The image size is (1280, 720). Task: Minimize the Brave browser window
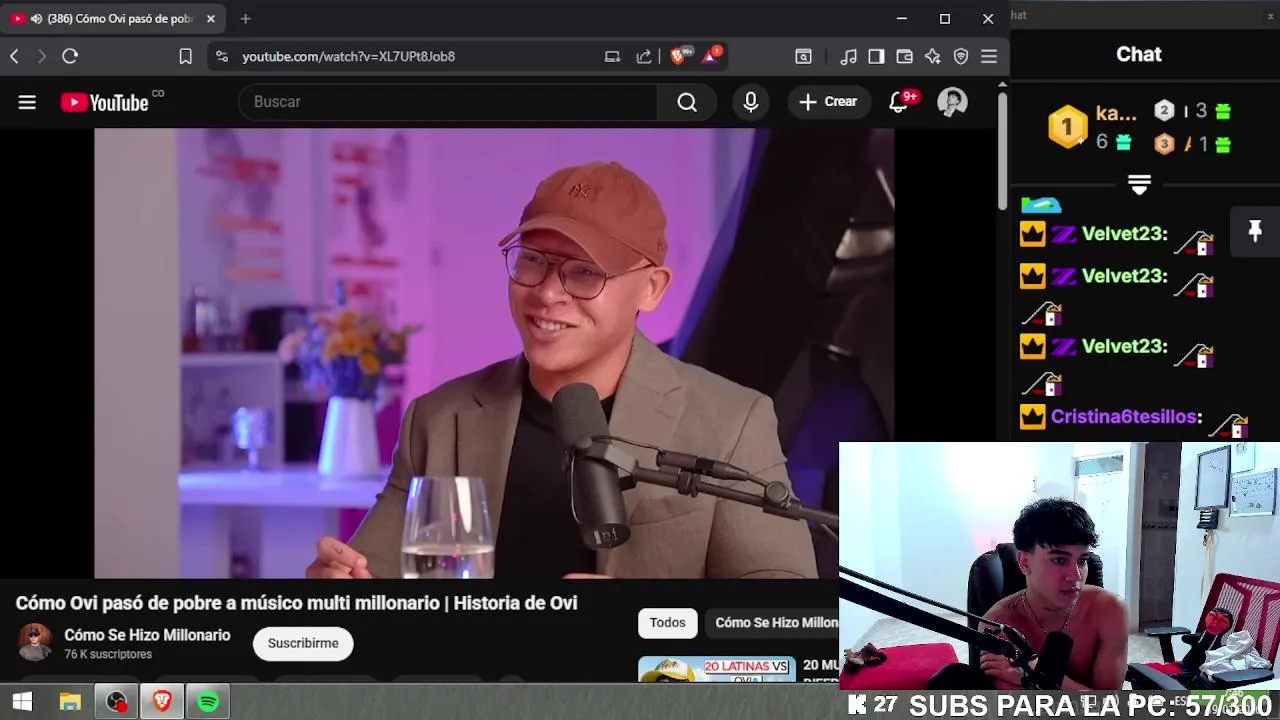click(901, 19)
